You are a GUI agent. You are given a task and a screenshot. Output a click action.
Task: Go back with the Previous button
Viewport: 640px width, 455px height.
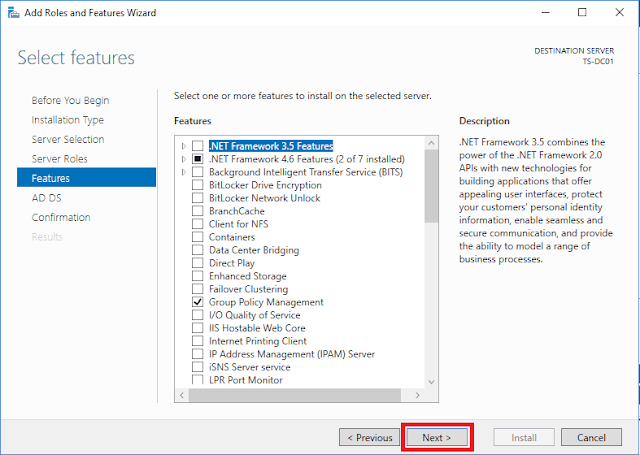(x=368, y=437)
